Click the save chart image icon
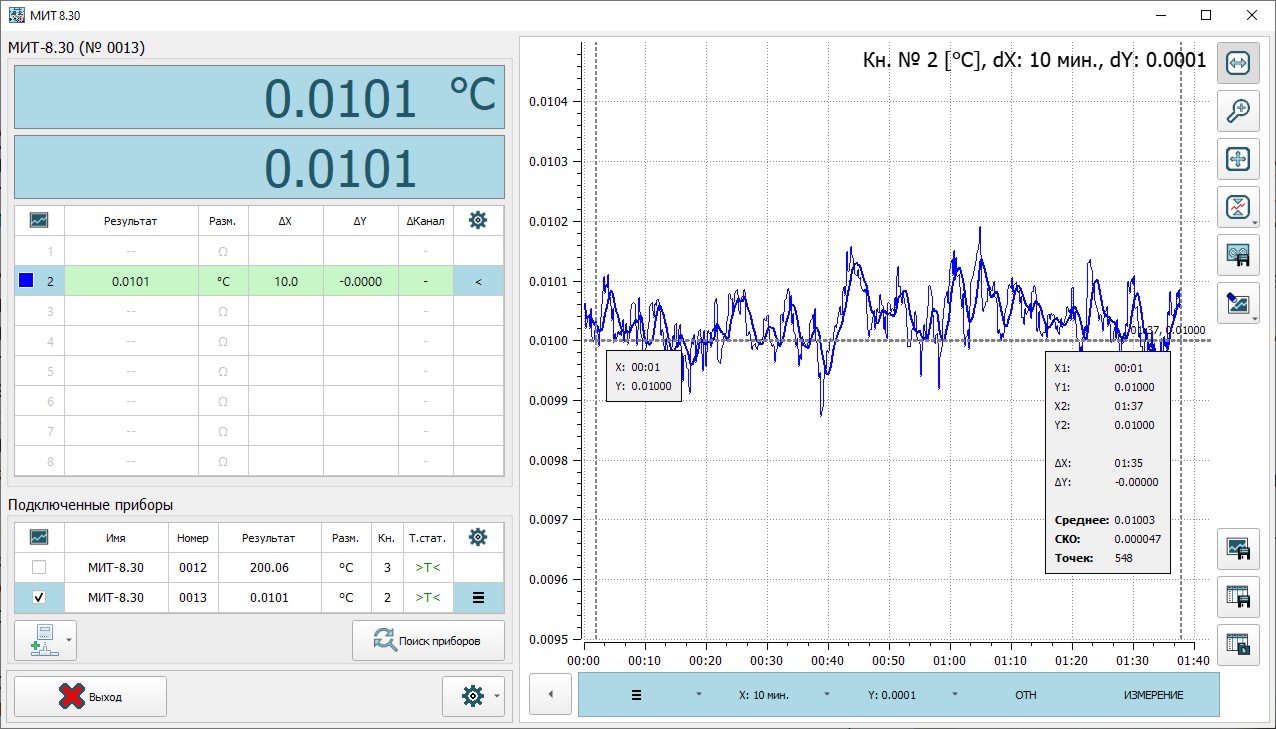The image size is (1276, 729). (1237, 548)
